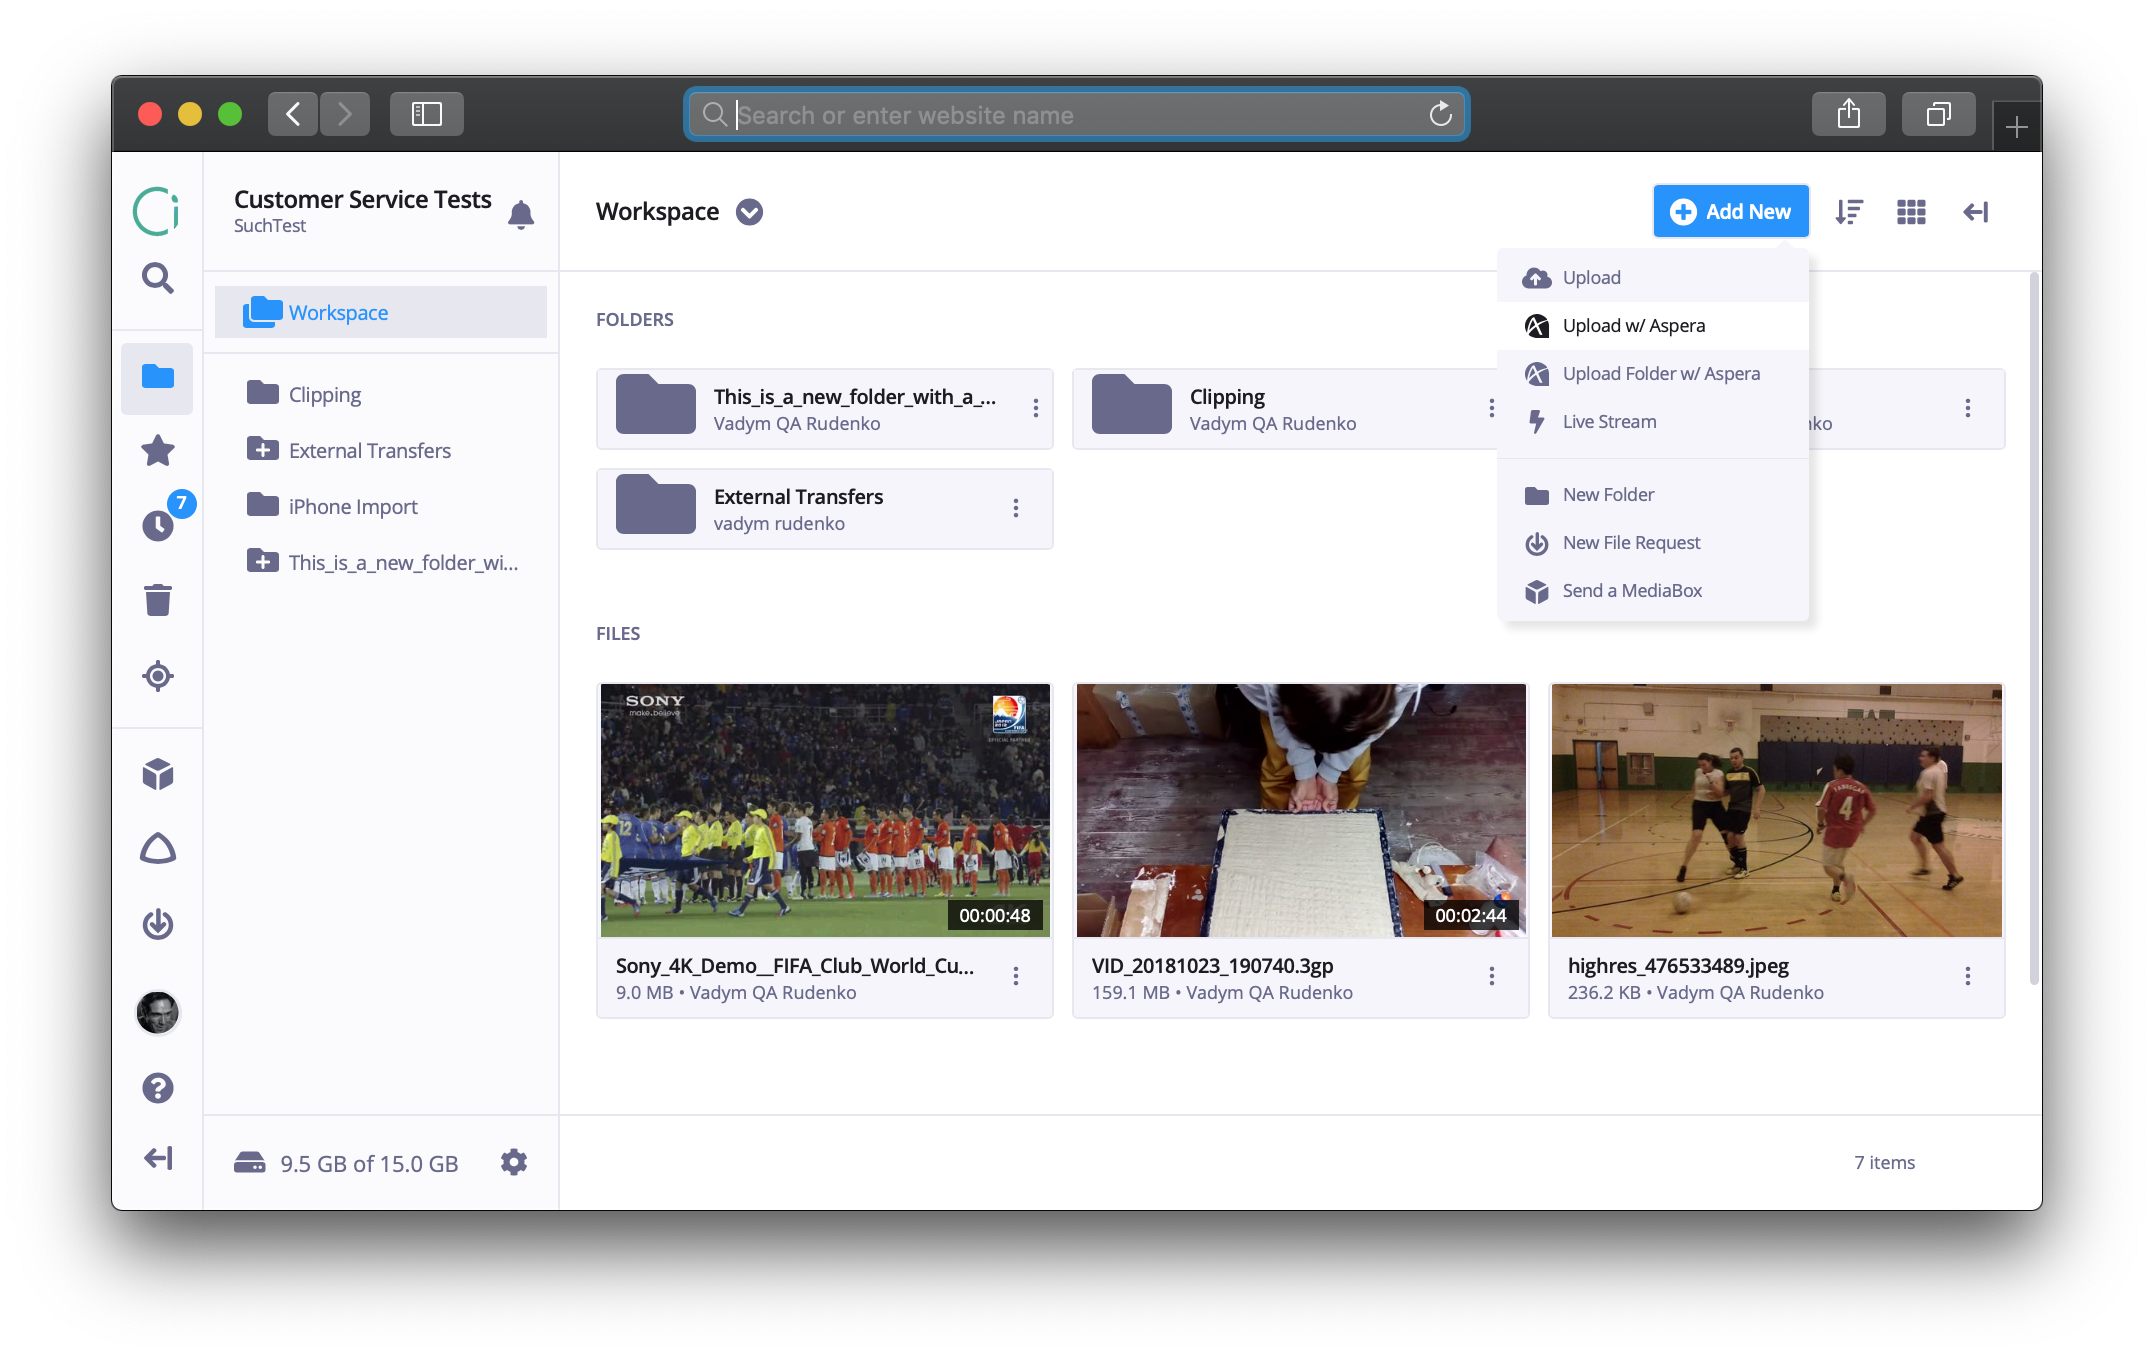Focus the browser address search field
This screenshot has width=2154, height=1358.
pyautogui.click(x=1076, y=114)
